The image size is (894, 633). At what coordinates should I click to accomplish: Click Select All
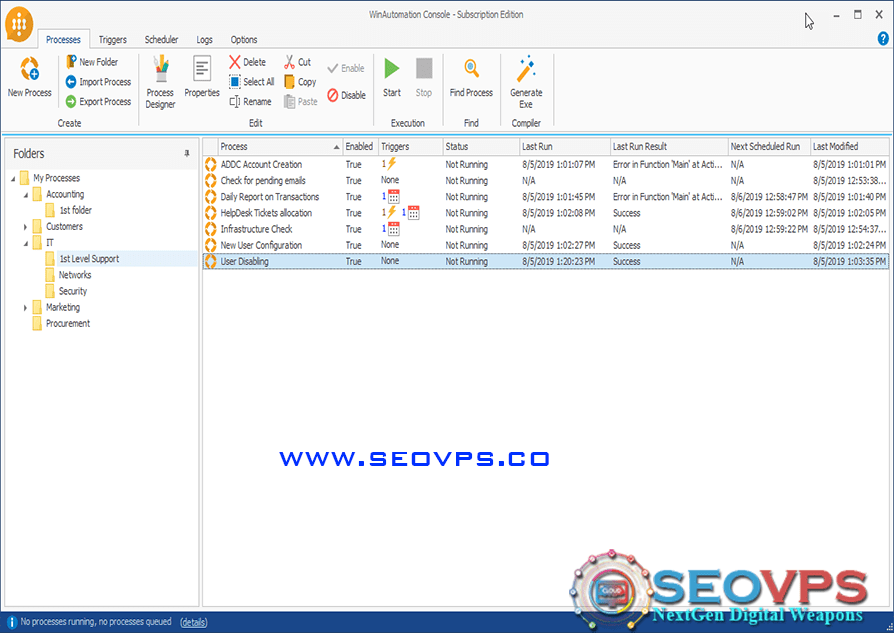(251, 82)
